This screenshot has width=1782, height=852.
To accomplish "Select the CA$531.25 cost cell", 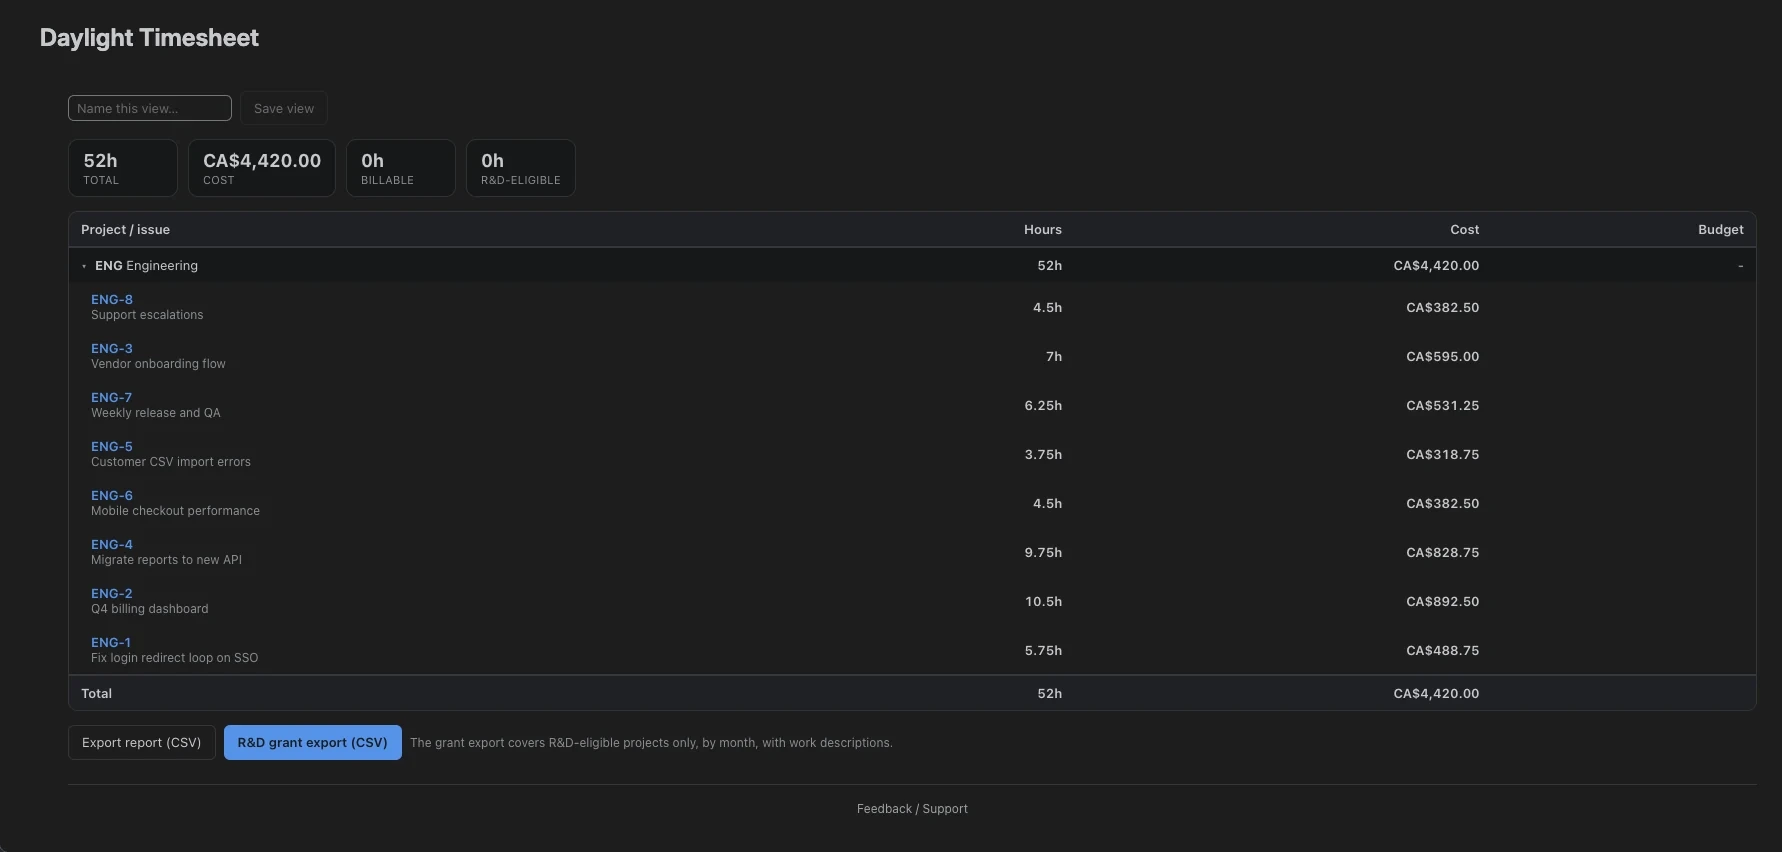I will click(x=1443, y=405).
